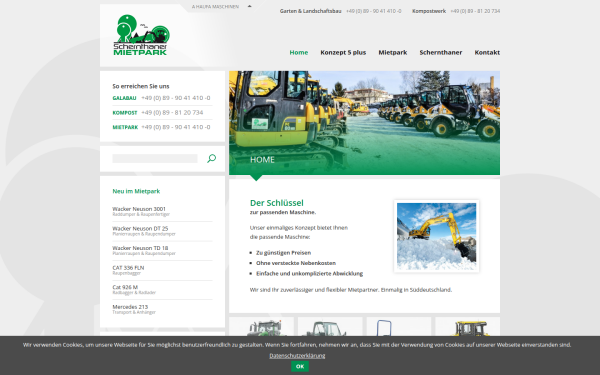Open the excavator-in-snow thumbnail image
The width and height of the screenshot is (600, 375).
coord(437,236)
